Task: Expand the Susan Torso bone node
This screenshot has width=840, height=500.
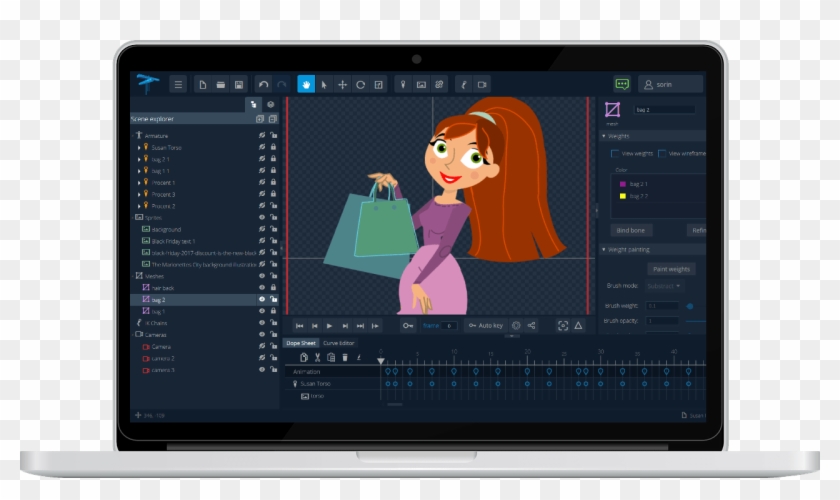Action: coord(139,147)
